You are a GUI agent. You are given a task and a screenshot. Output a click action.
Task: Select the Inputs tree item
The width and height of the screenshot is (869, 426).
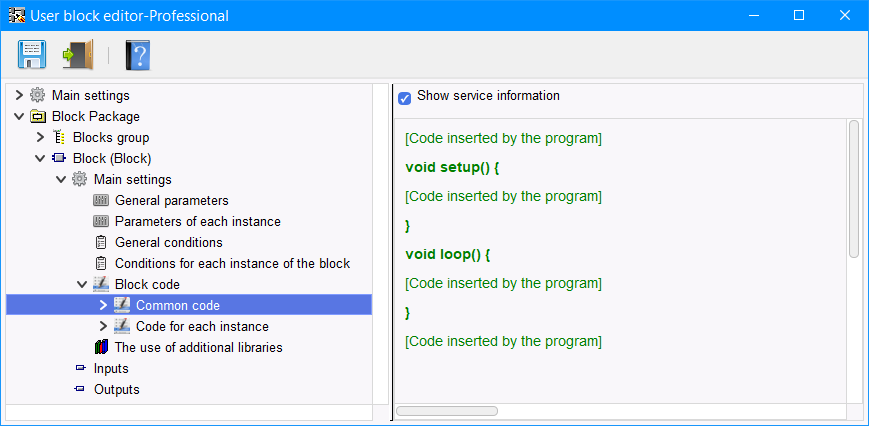111,368
